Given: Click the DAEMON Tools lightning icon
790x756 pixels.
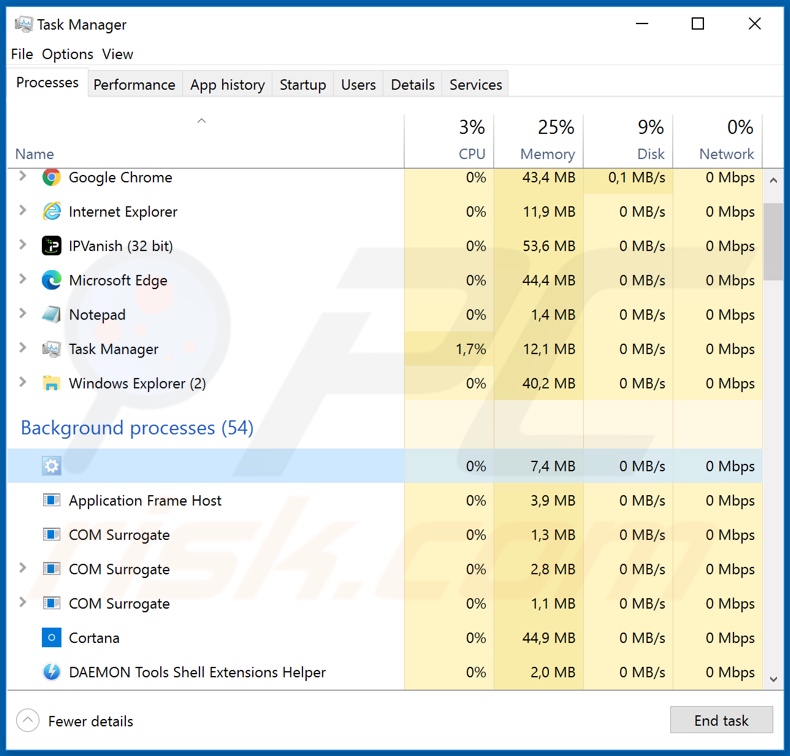Looking at the screenshot, I should (51, 672).
